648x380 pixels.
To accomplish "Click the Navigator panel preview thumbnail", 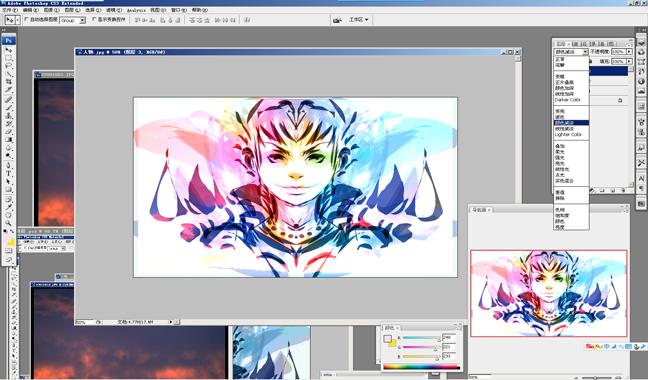I will pos(549,293).
